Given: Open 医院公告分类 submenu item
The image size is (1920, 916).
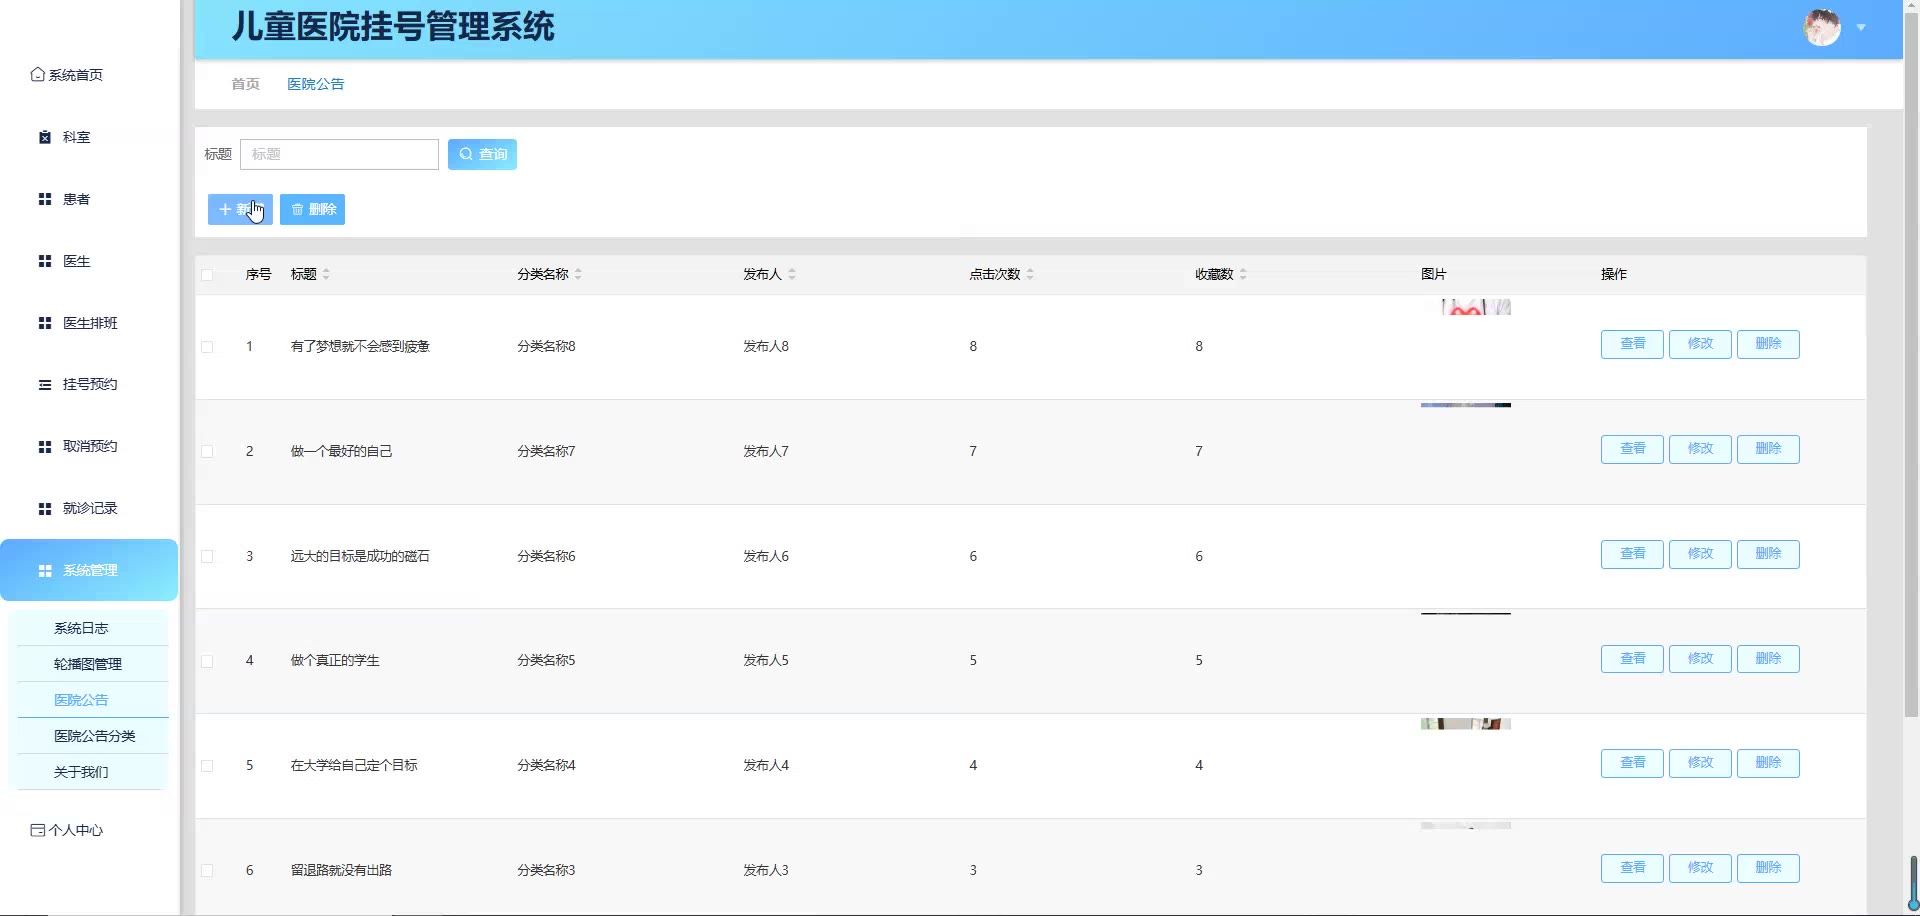Looking at the screenshot, I should click(x=92, y=736).
